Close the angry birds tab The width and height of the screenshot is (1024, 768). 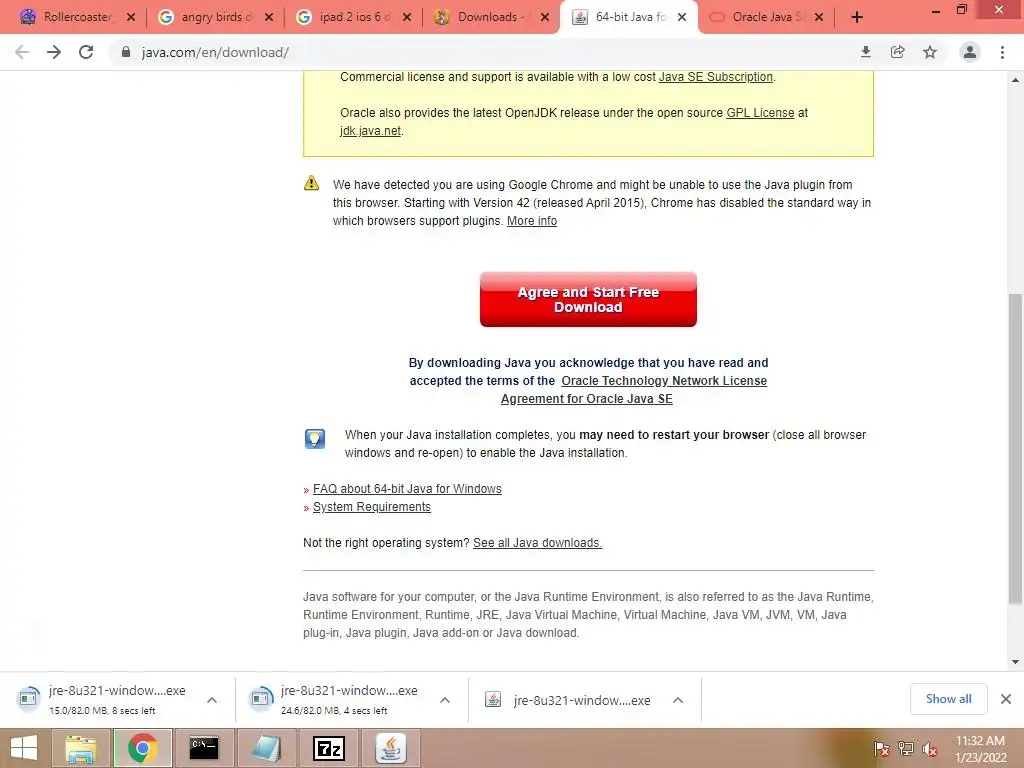pos(269,17)
